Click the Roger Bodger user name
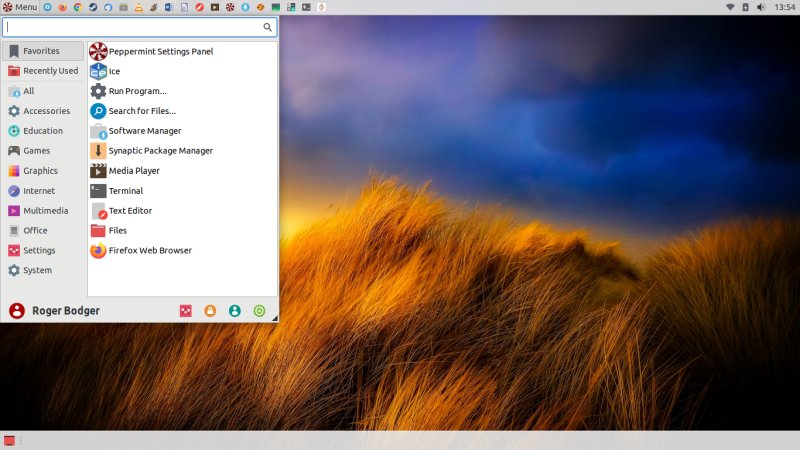Image resolution: width=800 pixels, height=450 pixels. (x=65, y=311)
